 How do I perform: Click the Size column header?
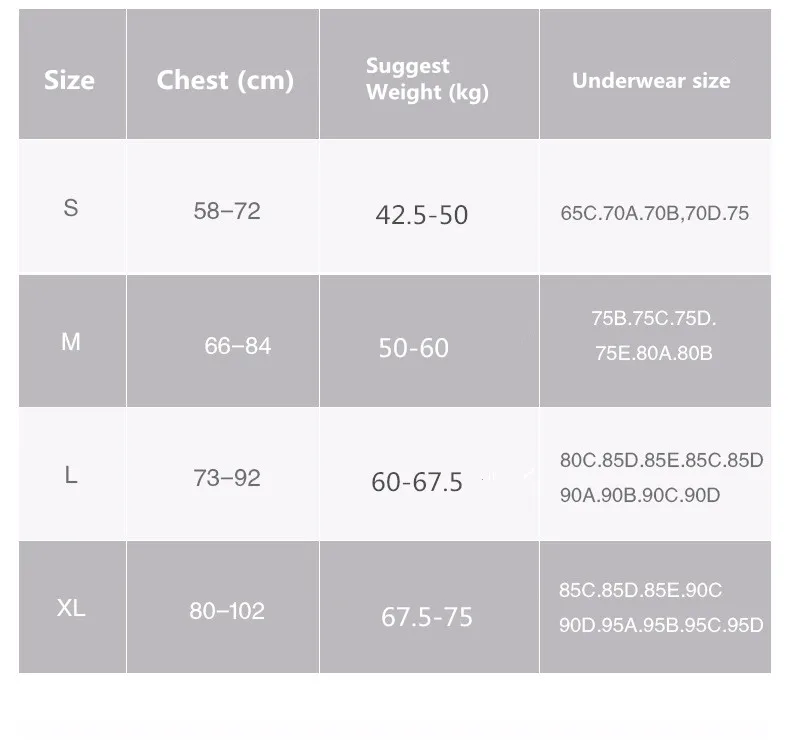[x=69, y=80]
